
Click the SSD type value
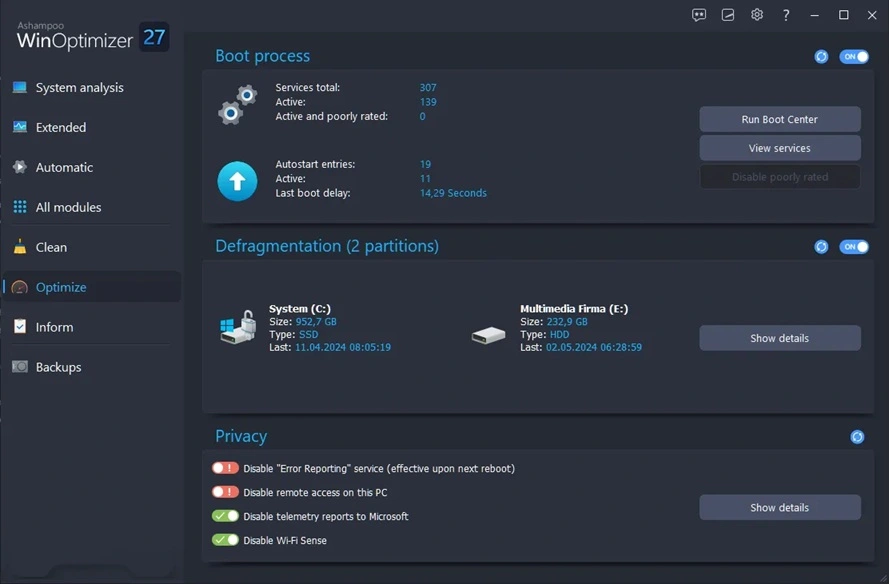pyautogui.click(x=308, y=335)
